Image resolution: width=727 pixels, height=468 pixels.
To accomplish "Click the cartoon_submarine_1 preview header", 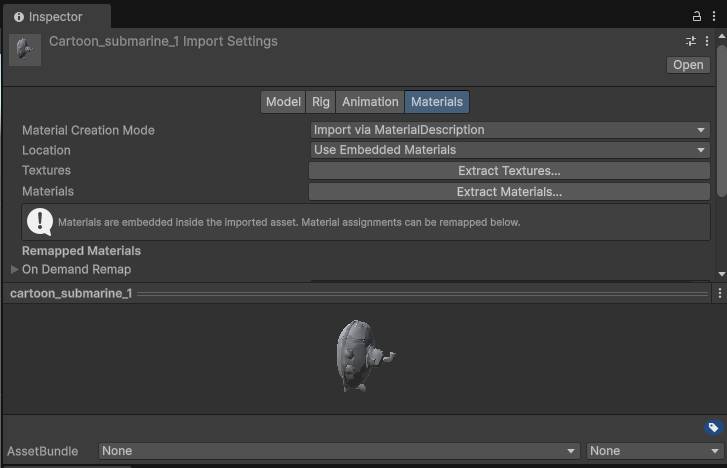I will click(x=357, y=293).
